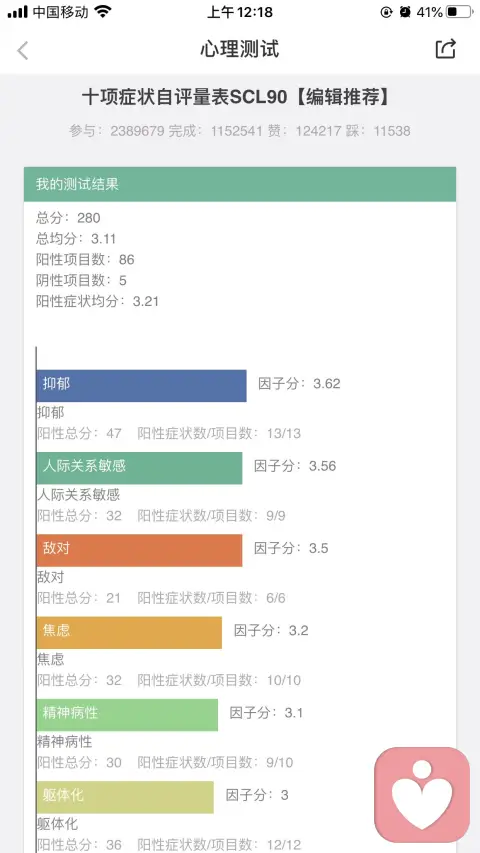The height and width of the screenshot is (853, 480).
Task: Tap the SCL90 test title heading
Action: pyautogui.click(x=237, y=97)
